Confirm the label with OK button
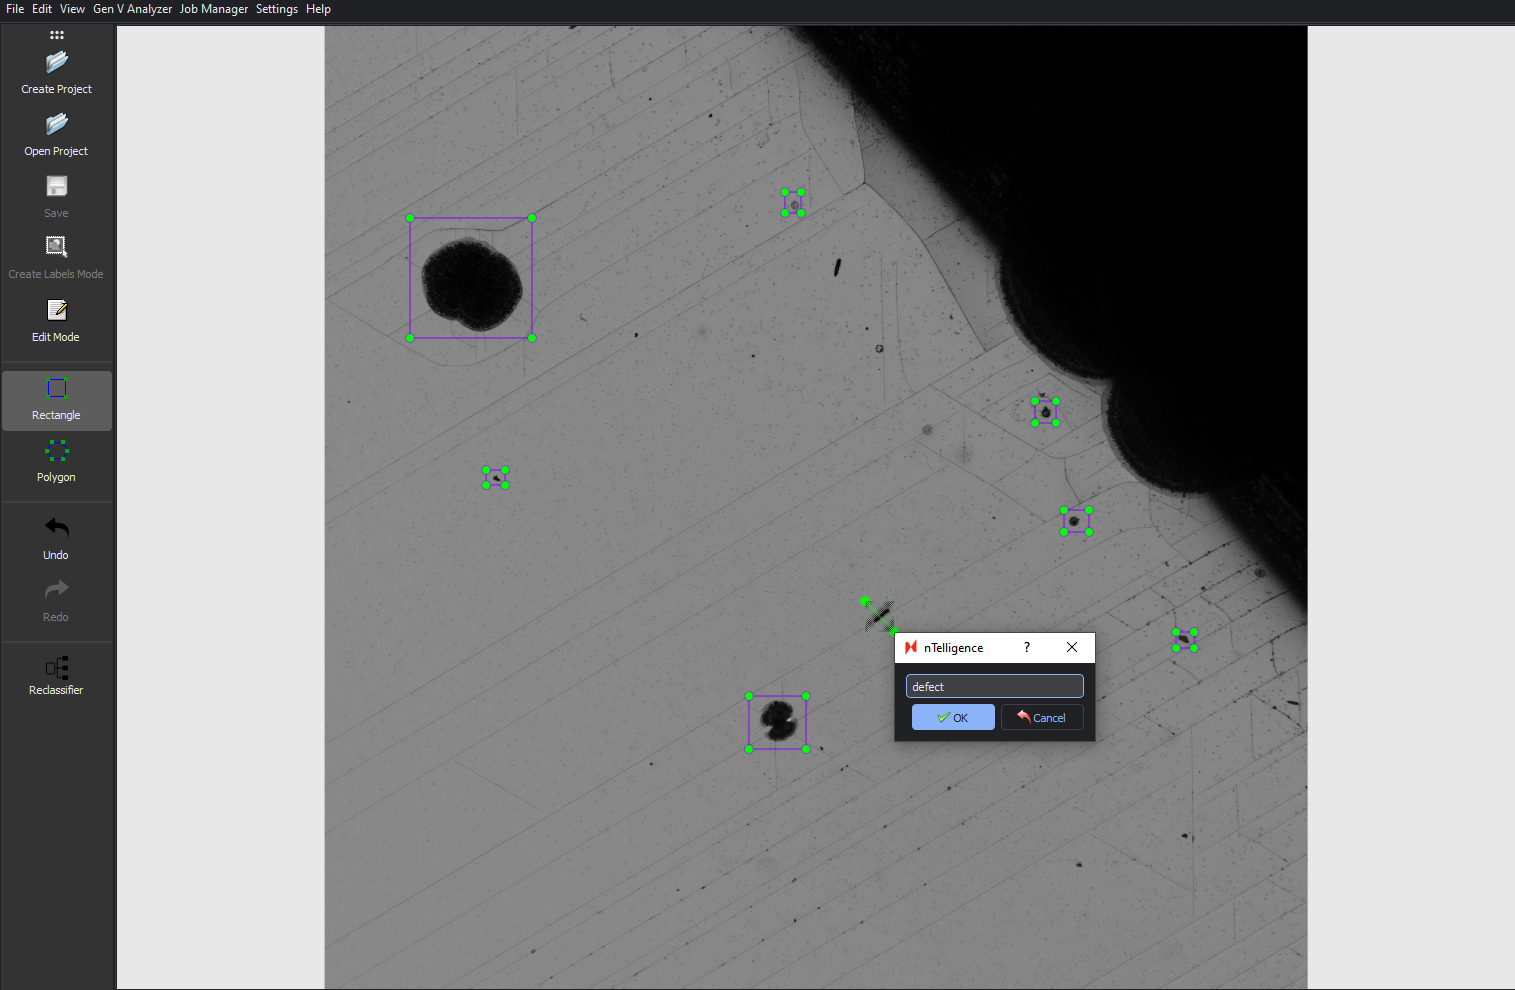 tap(953, 717)
